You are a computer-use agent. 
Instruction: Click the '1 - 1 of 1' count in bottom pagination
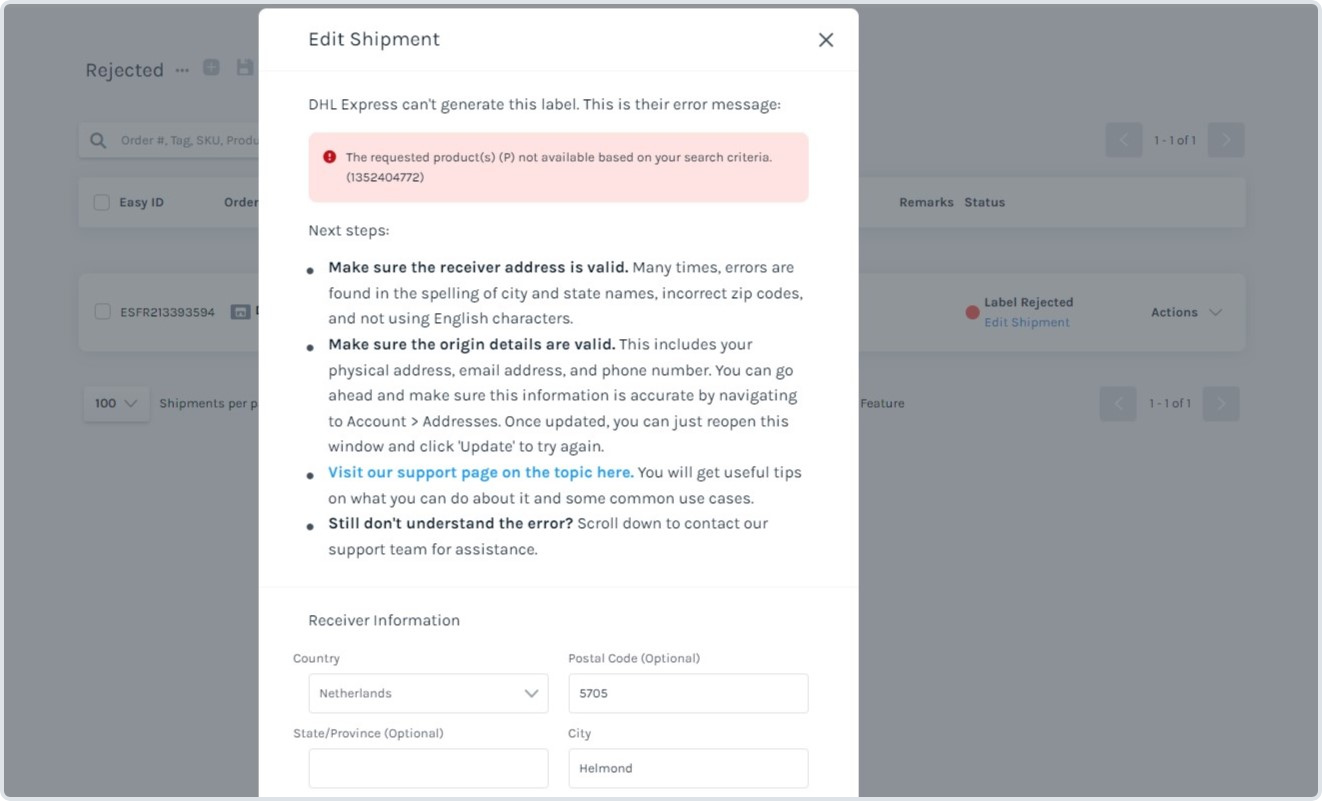[1170, 403]
